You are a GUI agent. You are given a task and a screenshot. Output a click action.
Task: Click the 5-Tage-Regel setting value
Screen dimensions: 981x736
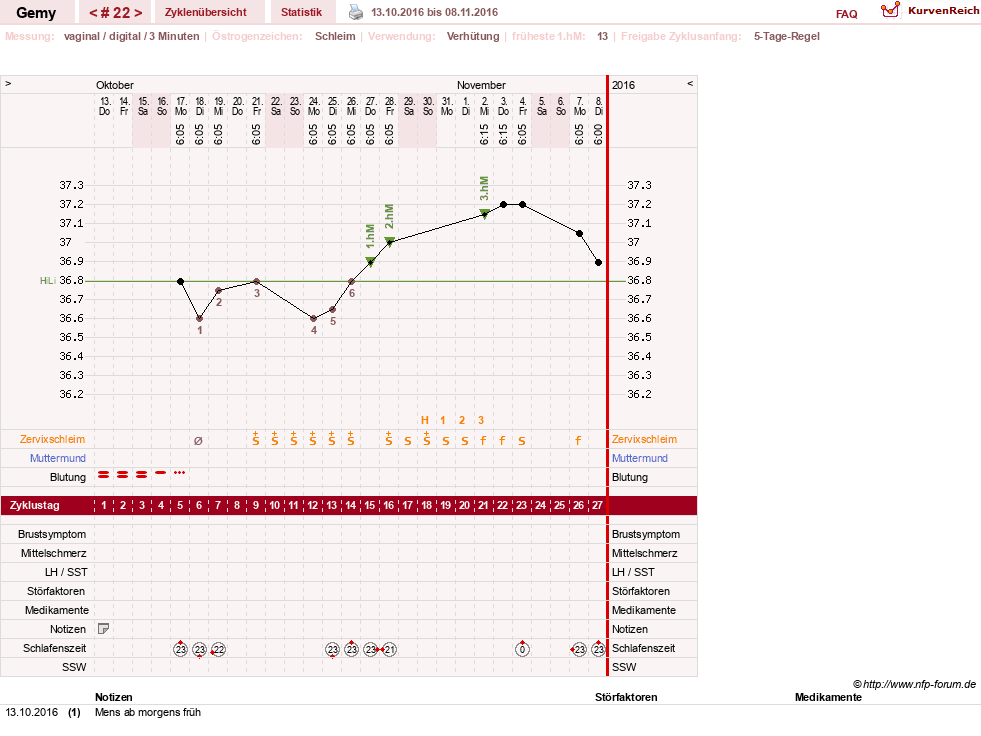[786, 36]
